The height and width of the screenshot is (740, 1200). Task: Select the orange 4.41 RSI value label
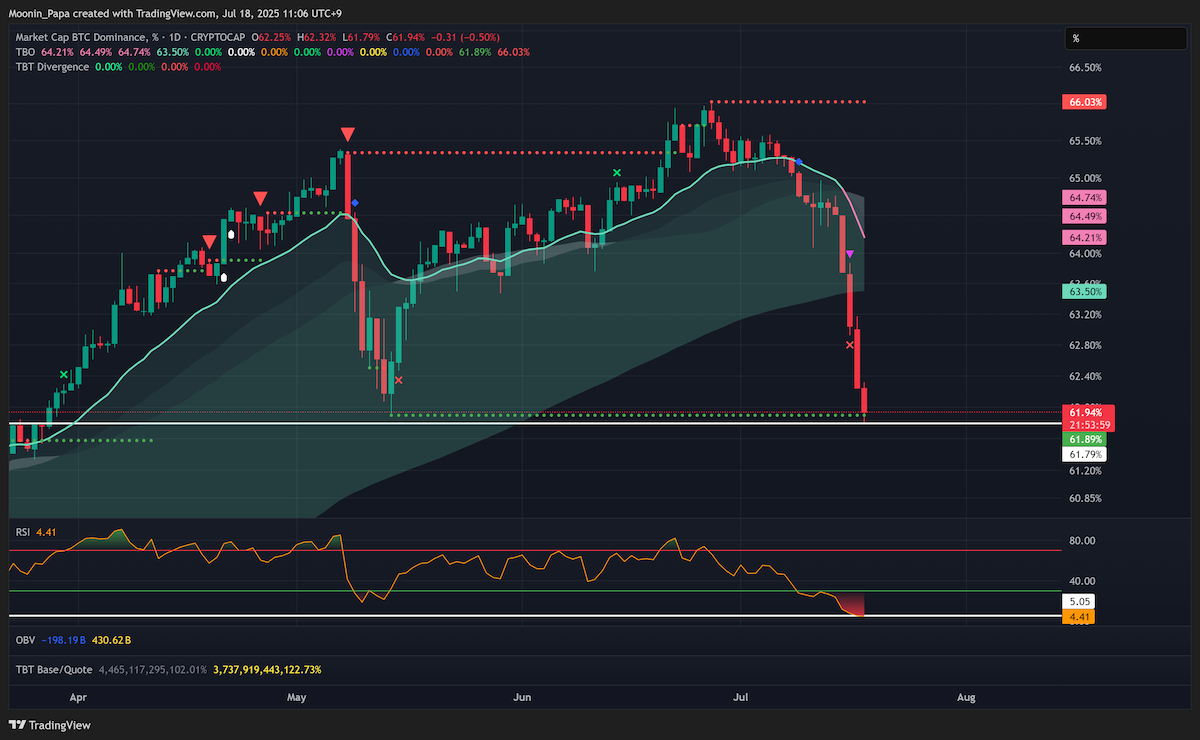1081,618
